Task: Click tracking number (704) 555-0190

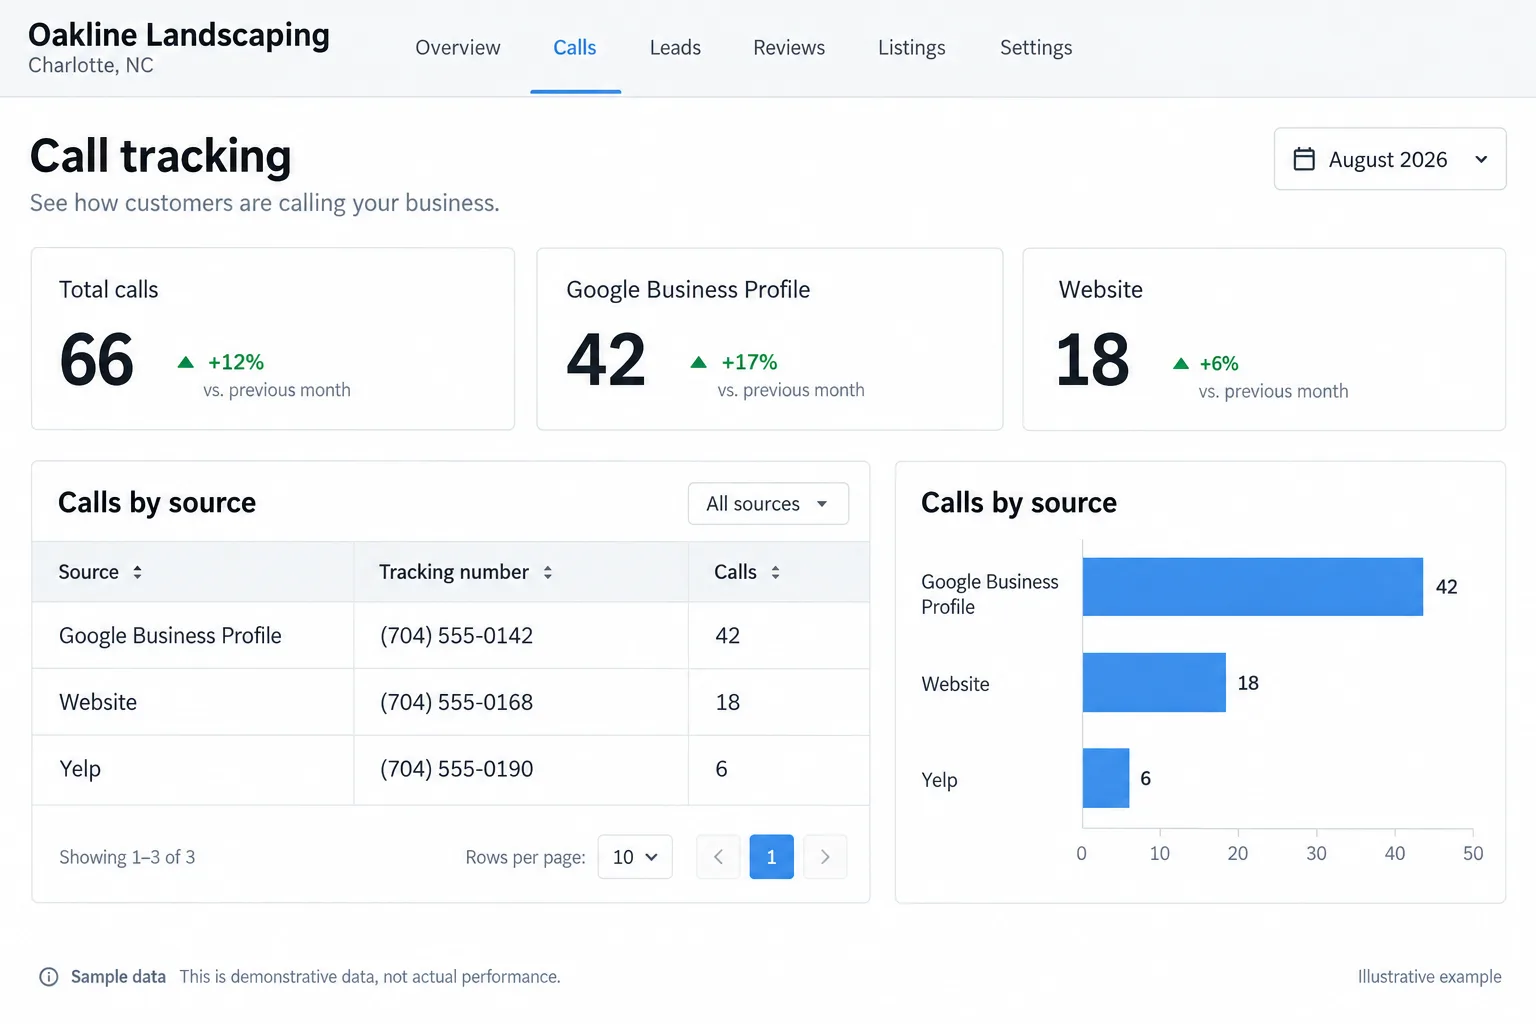Action: pyautogui.click(x=456, y=769)
